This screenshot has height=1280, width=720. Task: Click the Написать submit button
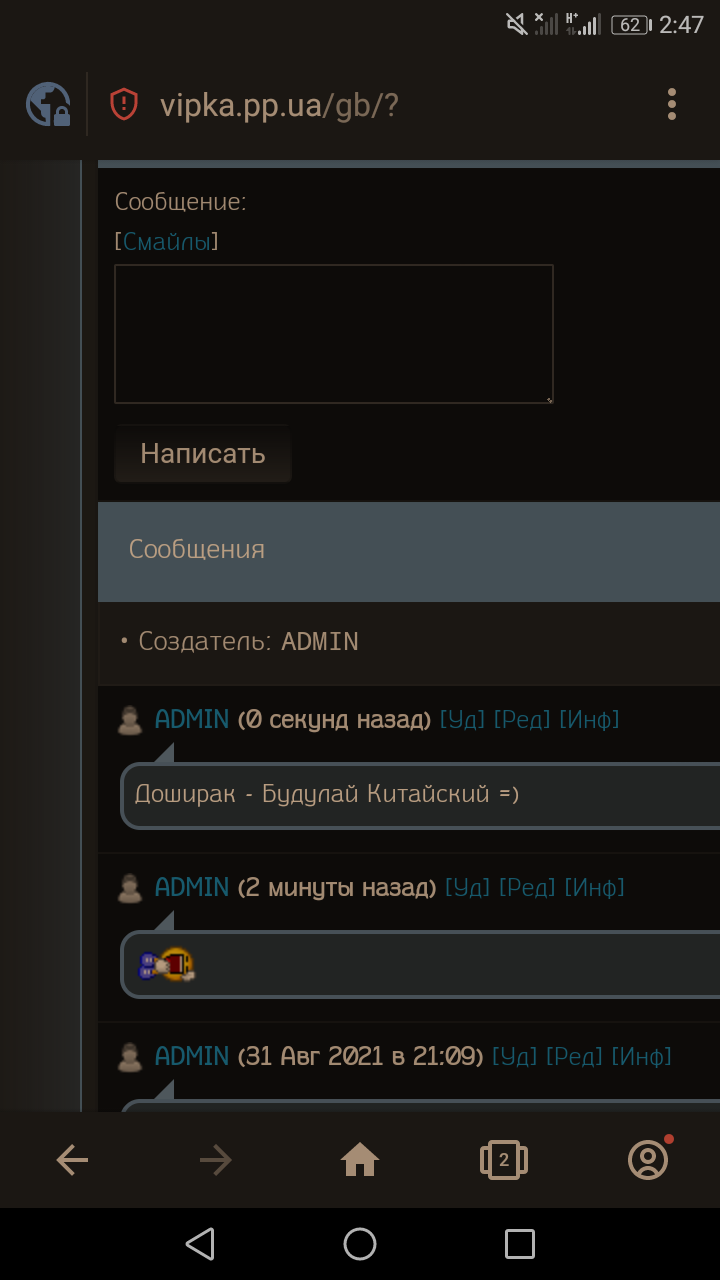pyautogui.click(x=203, y=454)
